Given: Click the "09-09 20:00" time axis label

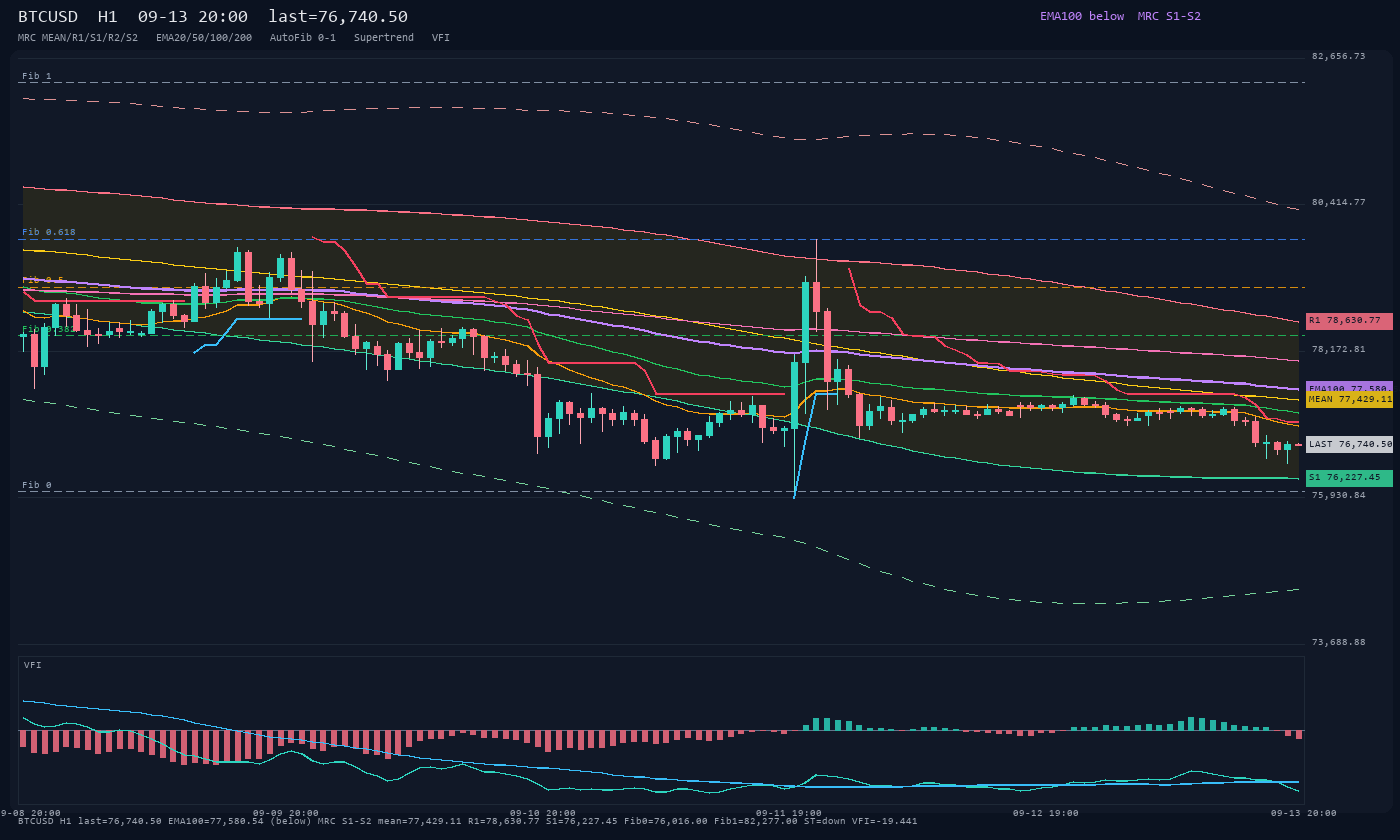Looking at the screenshot, I should 286,813.
